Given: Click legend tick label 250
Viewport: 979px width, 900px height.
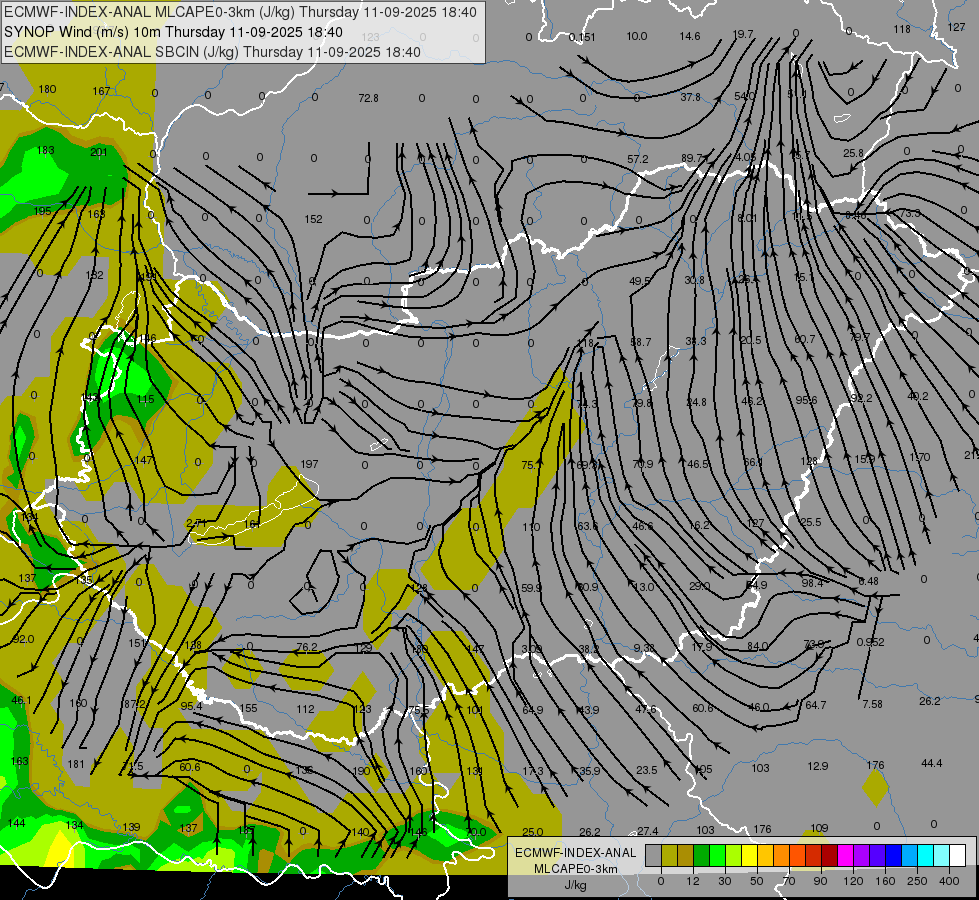Looking at the screenshot, I should [917, 881].
